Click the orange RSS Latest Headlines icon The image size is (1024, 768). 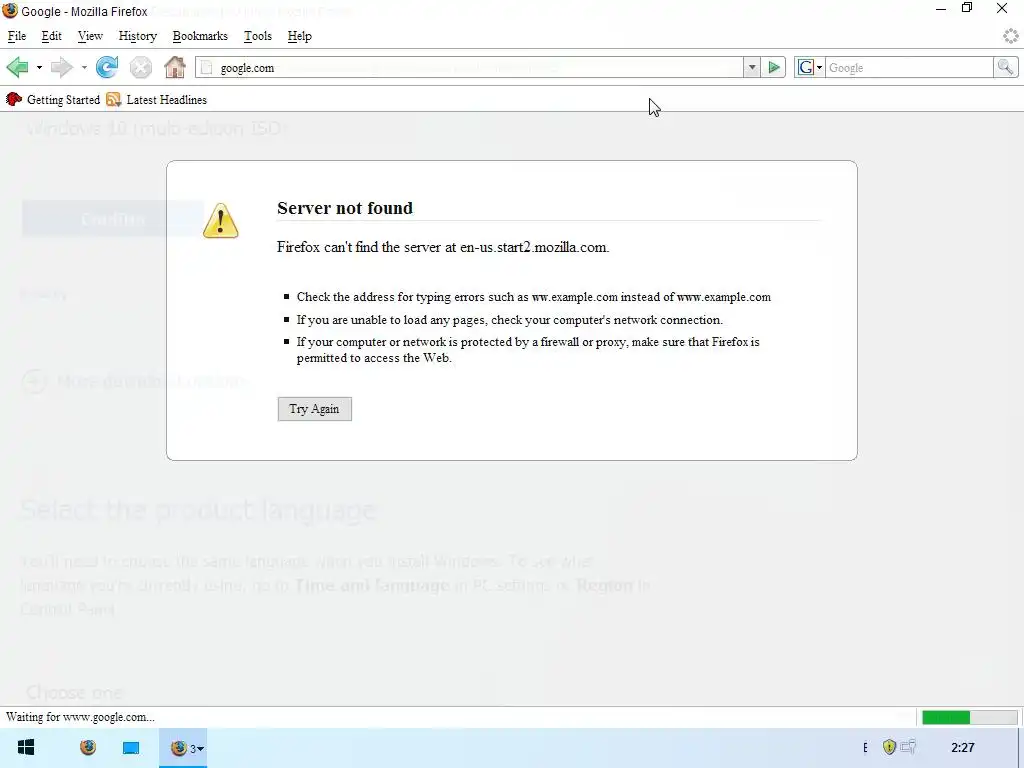tap(114, 100)
